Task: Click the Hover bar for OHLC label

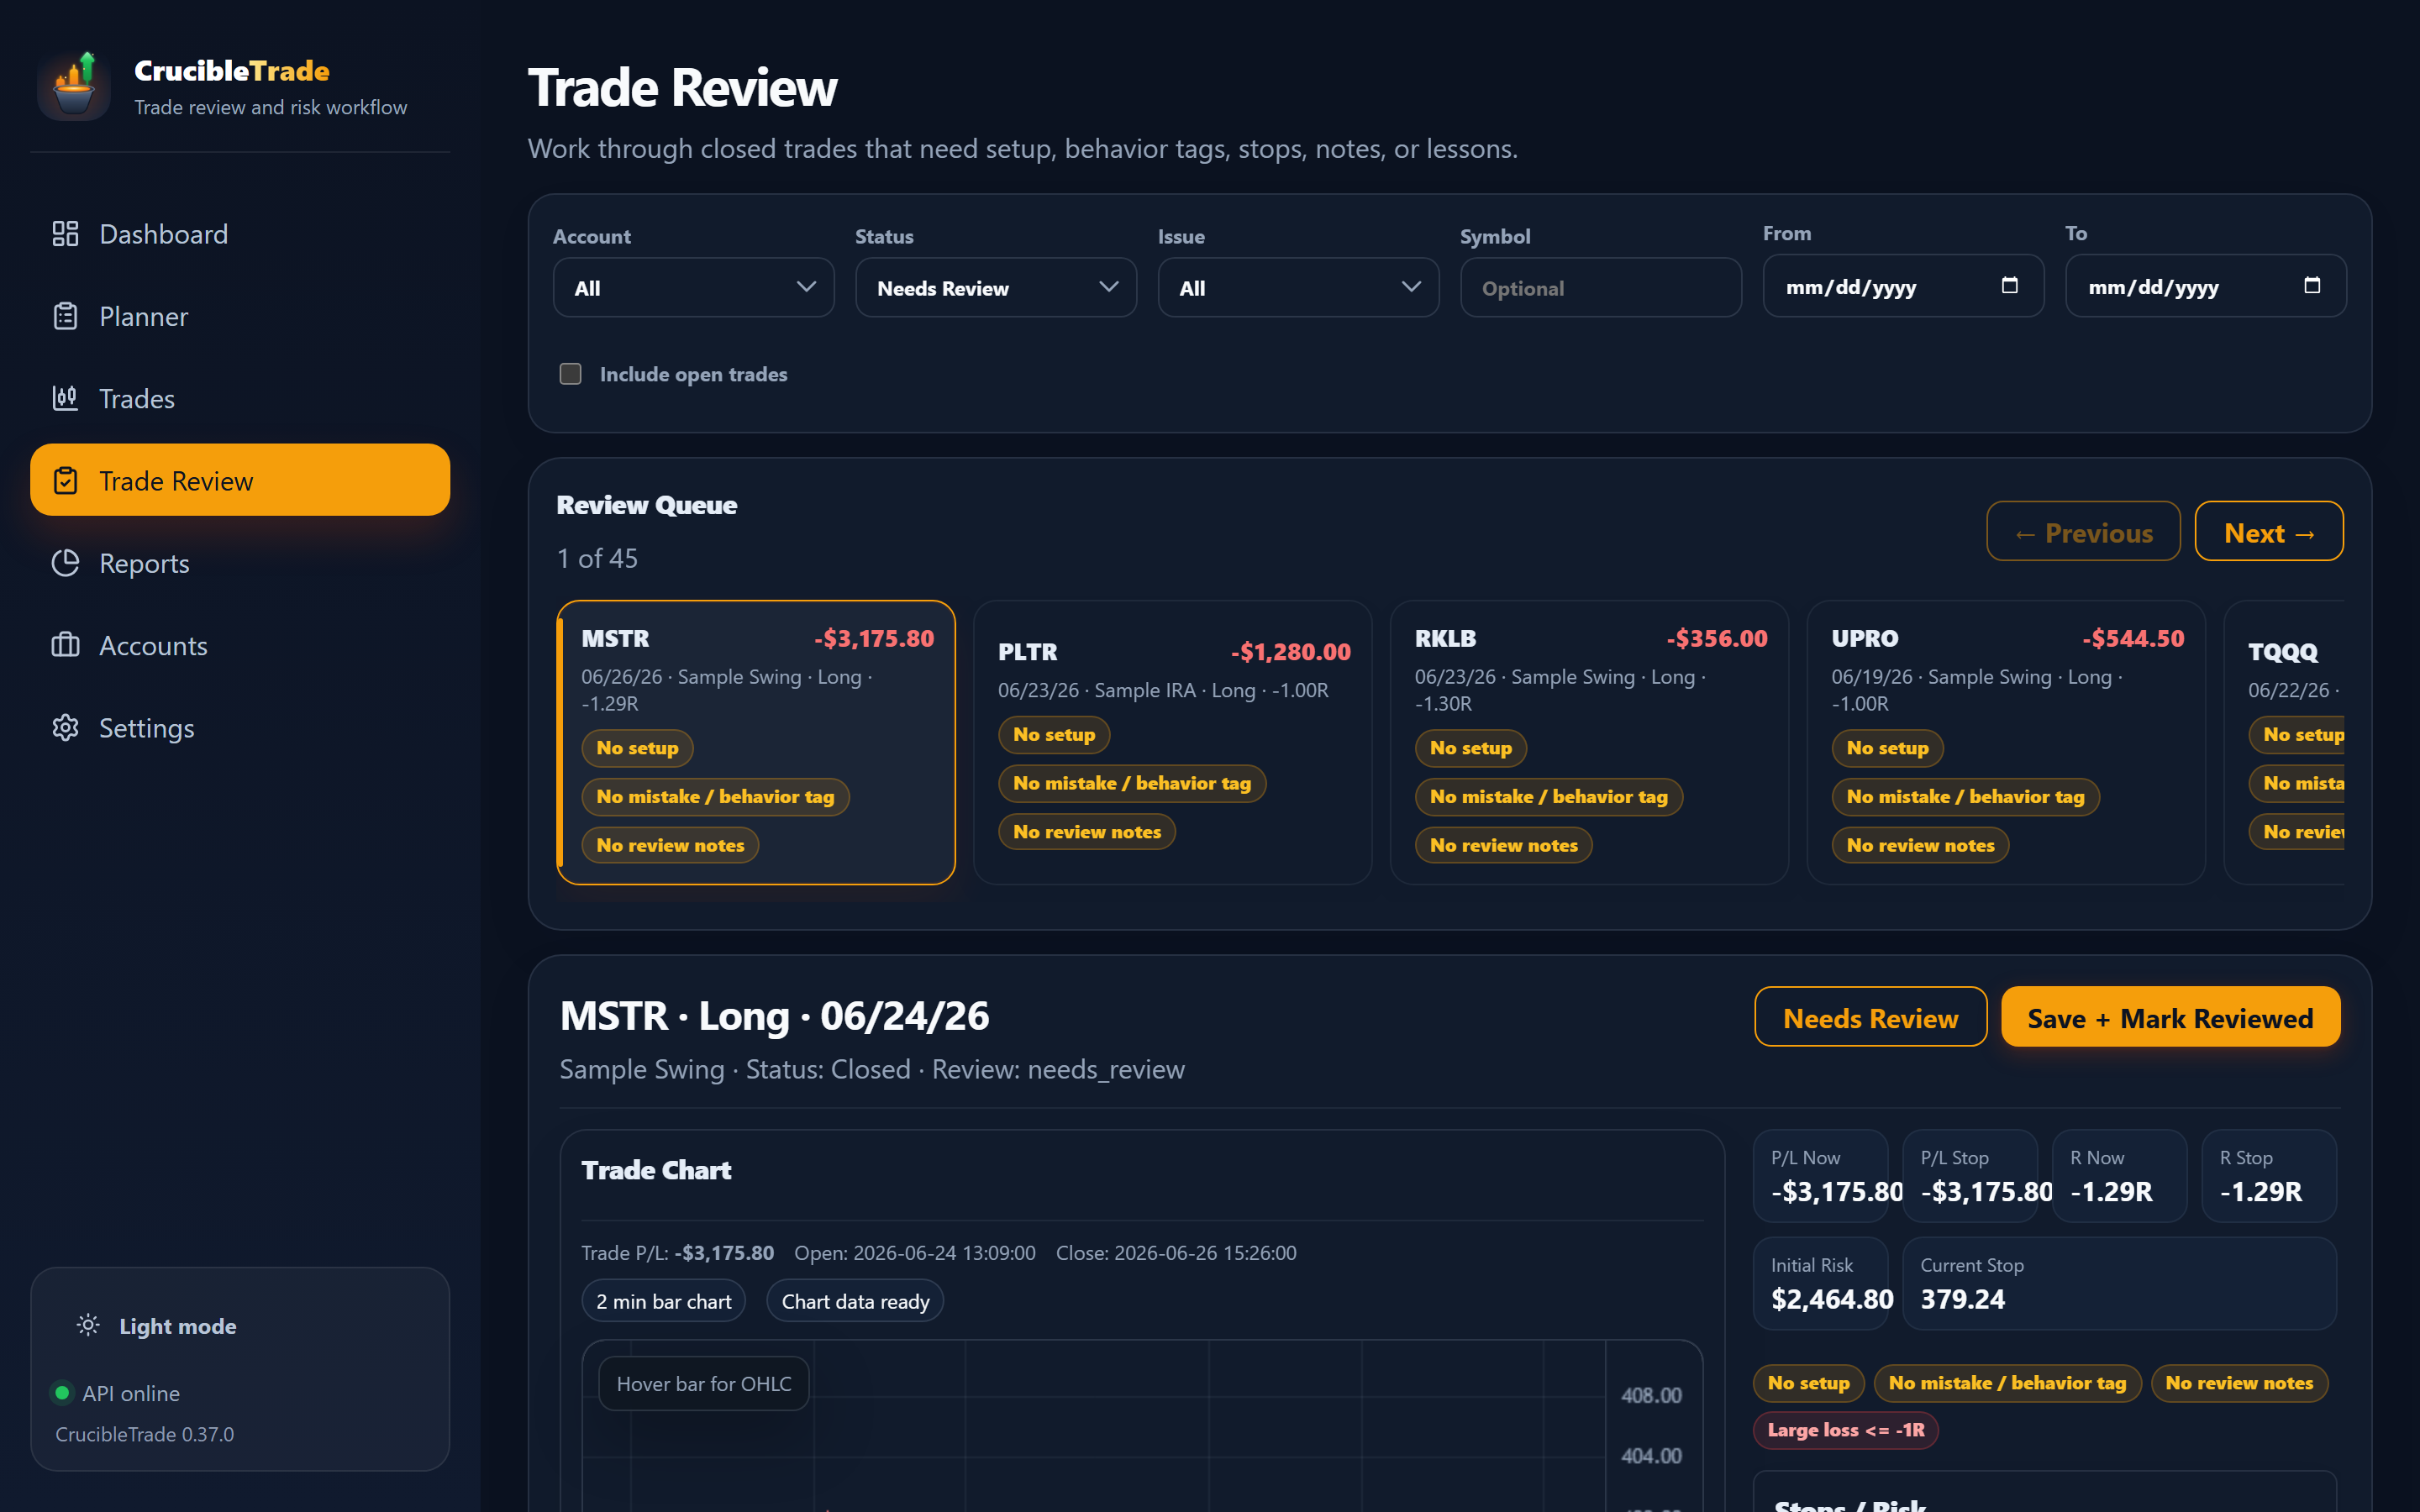Action: pyautogui.click(x=703, y=1383)
